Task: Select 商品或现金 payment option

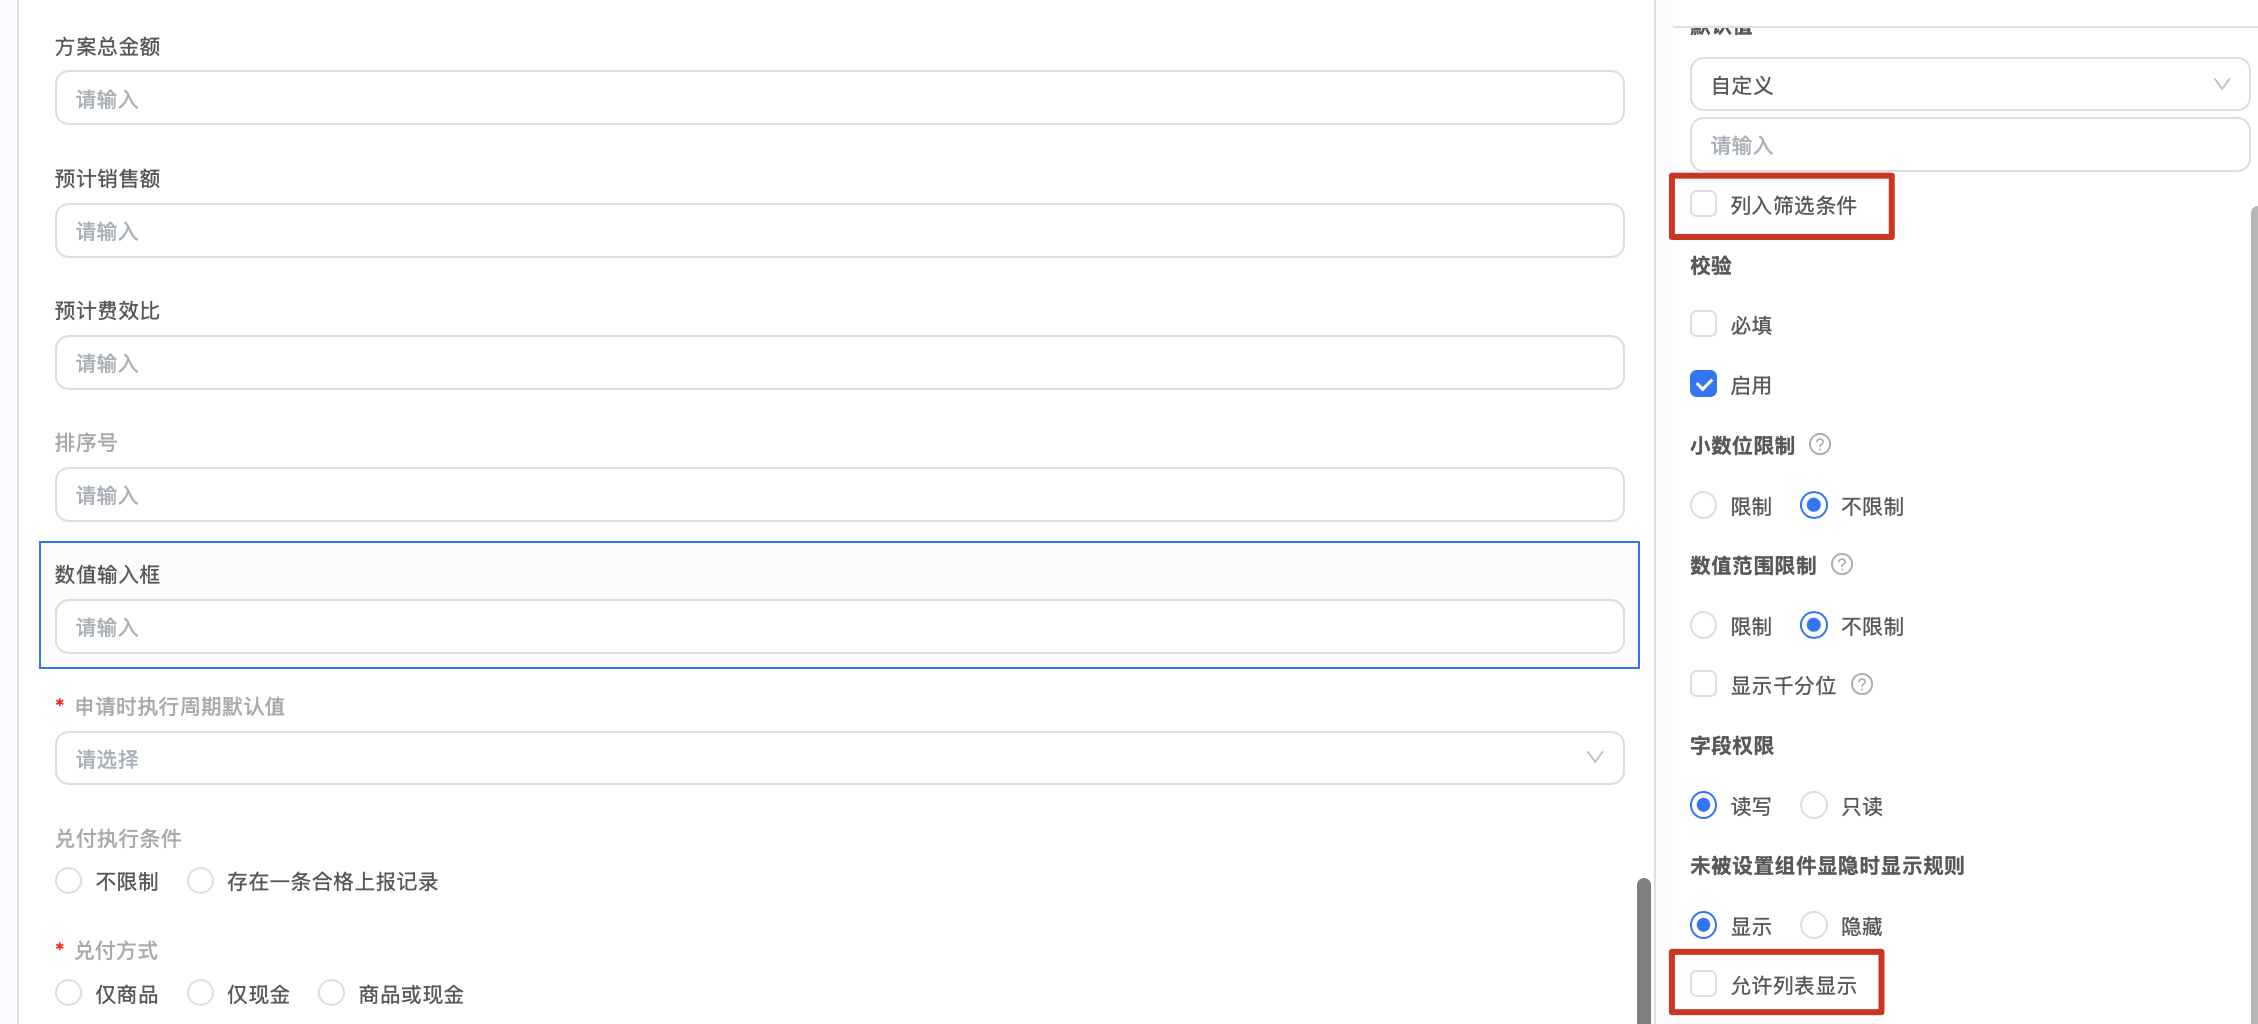Action: 332,993
